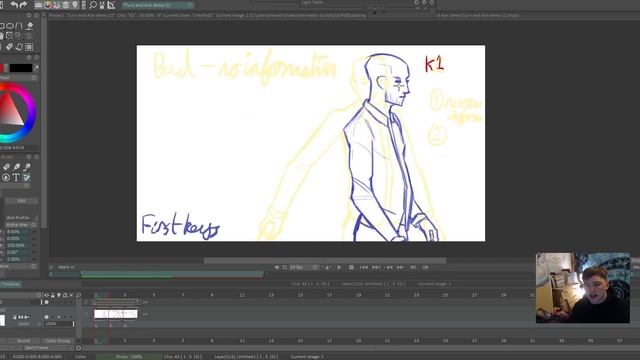Toggle playback sound speaker
Screen dimensions: 640x360
point(277,267)
